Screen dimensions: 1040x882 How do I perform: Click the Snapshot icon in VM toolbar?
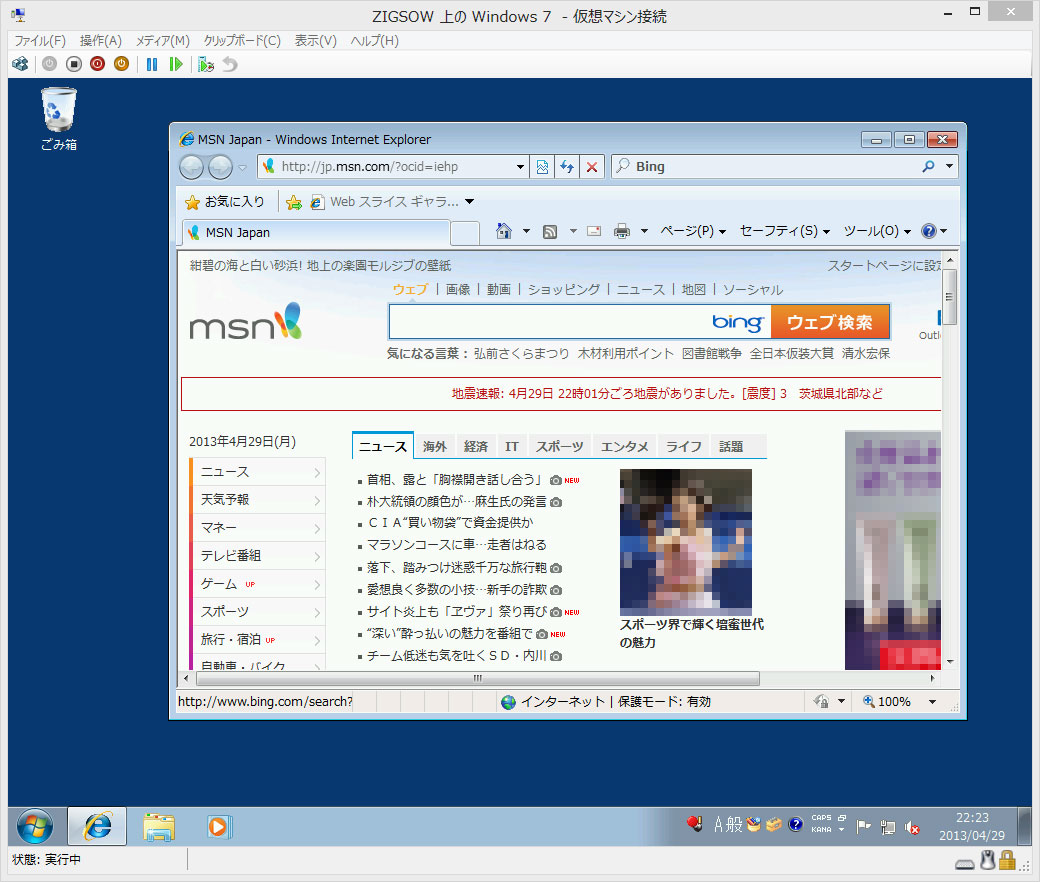[206, 64]
